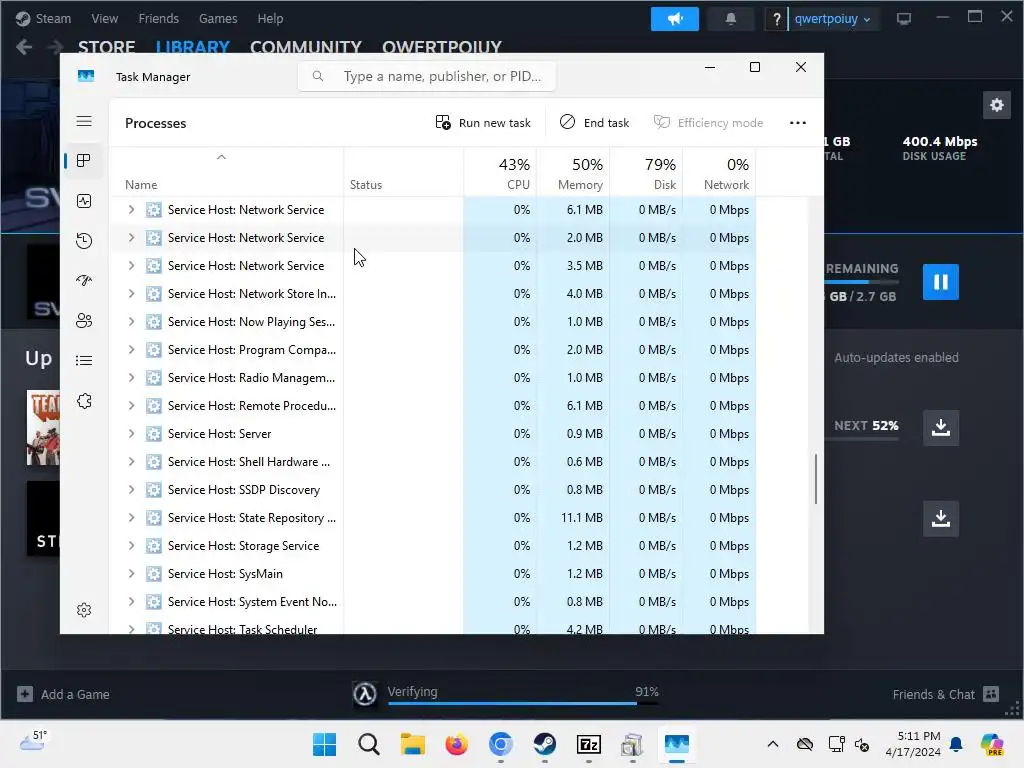The height and width of the screenshot is (768, 1024).
Task: Expand Service Host: Now Playing Session row
Action: tap(131, 322)
